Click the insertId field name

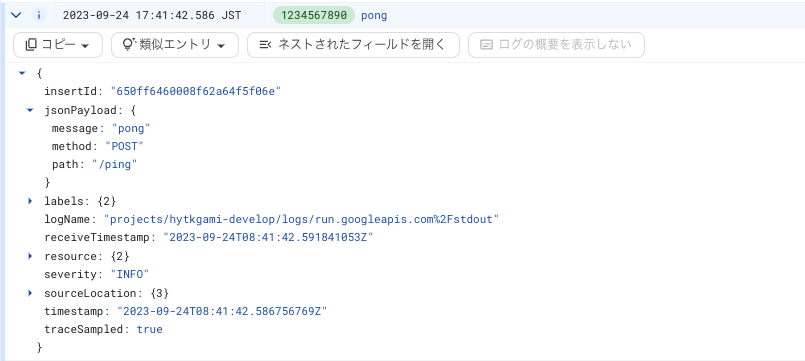click(72, 91)
